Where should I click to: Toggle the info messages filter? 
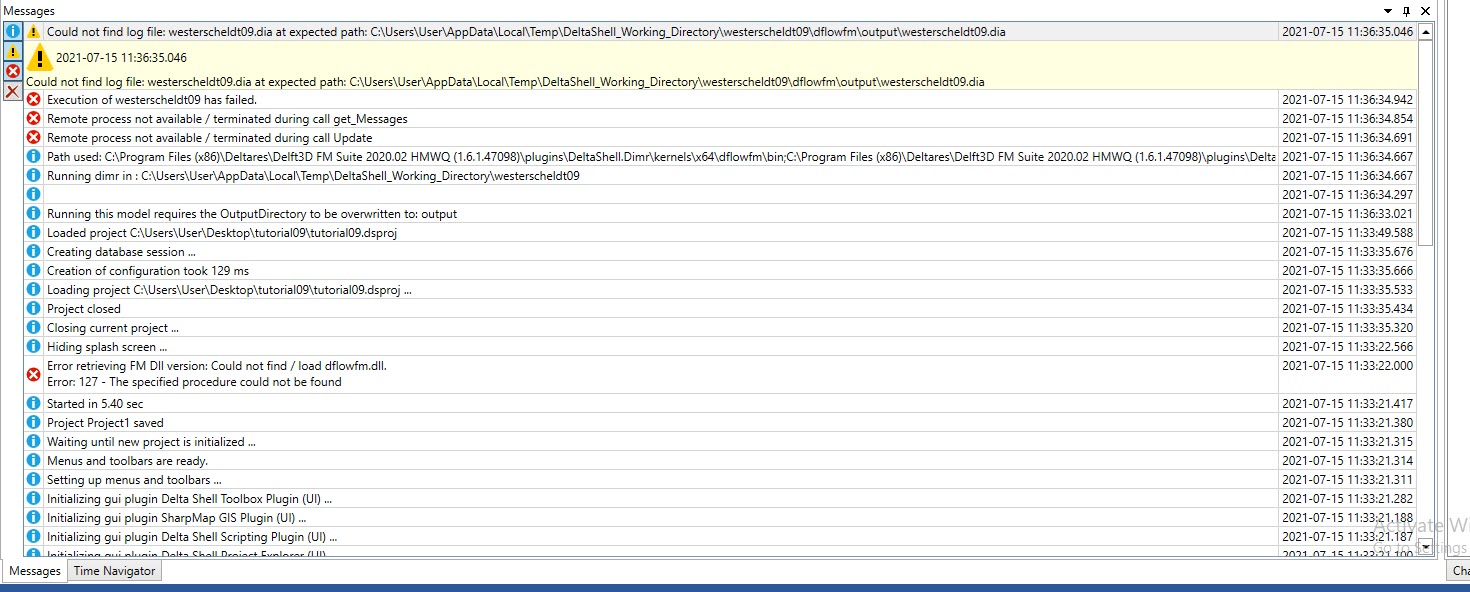[13, 31]
